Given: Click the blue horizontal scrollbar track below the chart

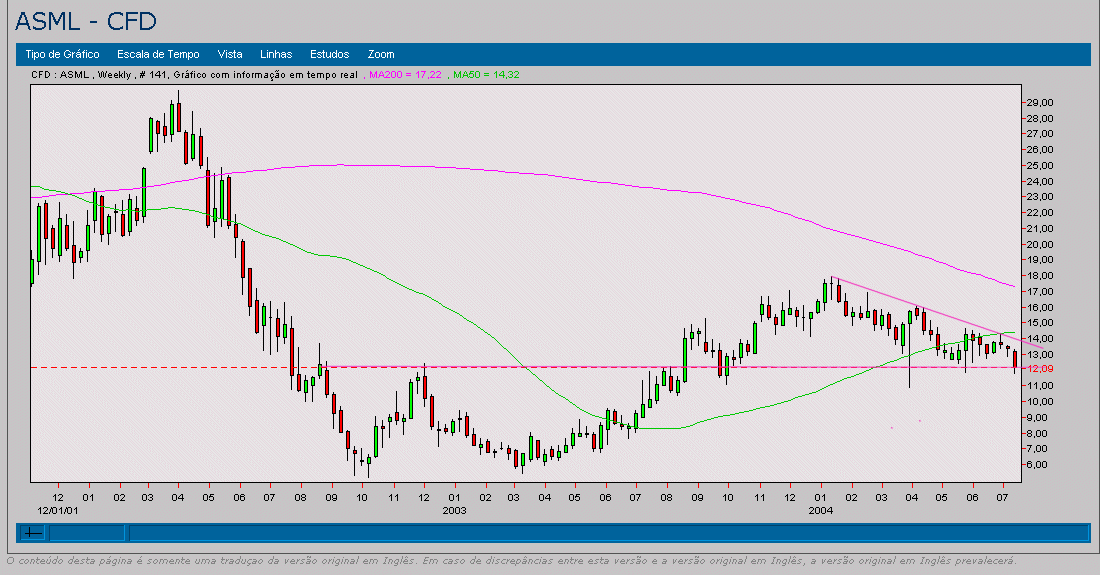Looking at the screenshot, I should 600,533.
